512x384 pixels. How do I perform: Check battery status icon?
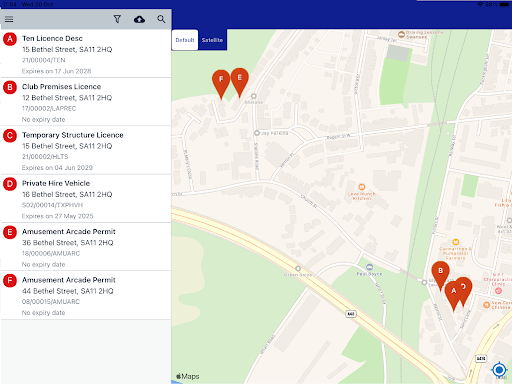pyautogui.click(x=504, y=4)
